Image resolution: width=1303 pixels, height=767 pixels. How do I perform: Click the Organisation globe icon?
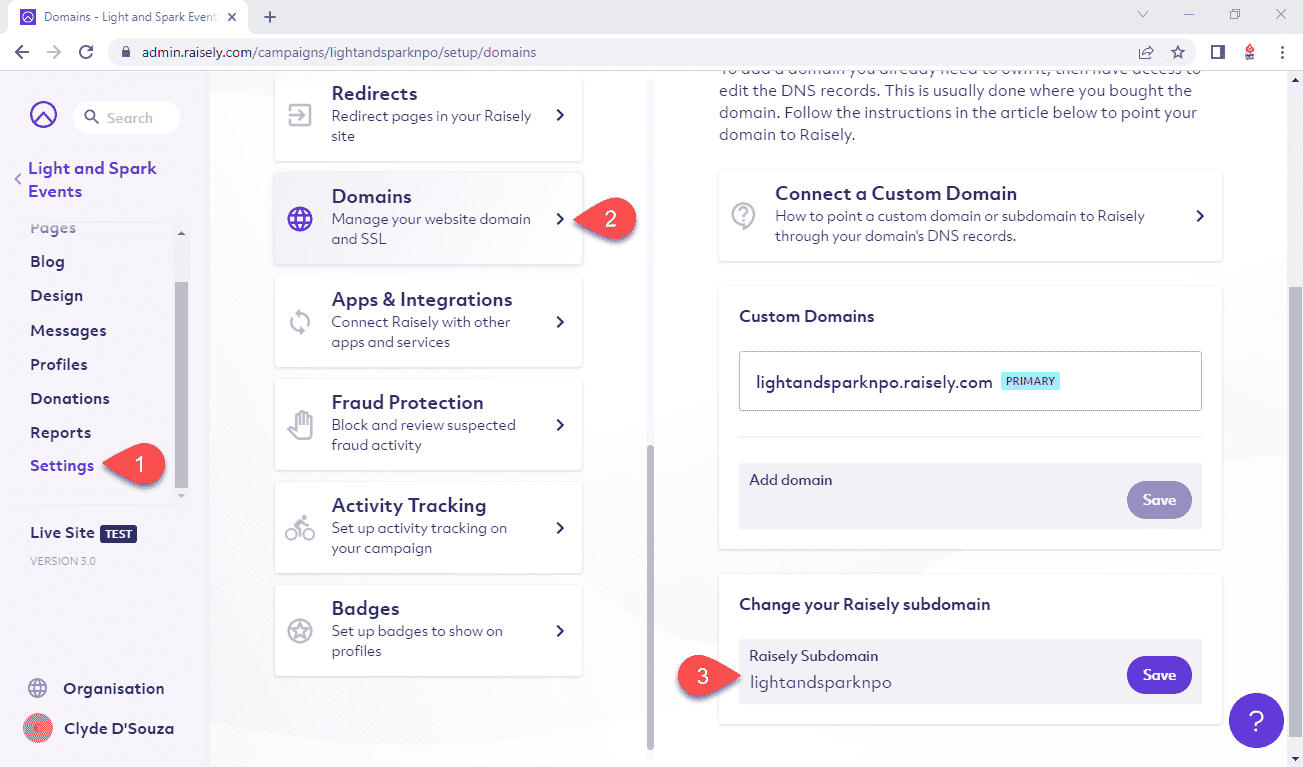(38, 688)
